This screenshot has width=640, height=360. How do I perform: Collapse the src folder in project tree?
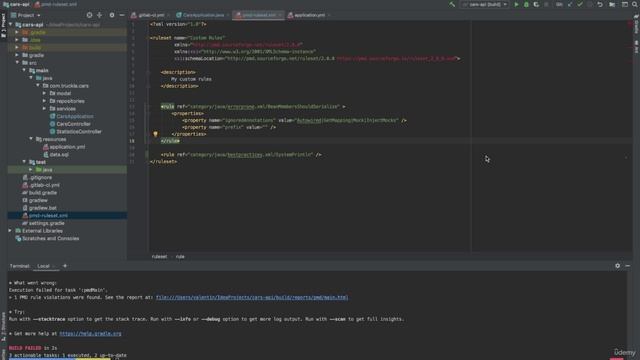(17, 63)
